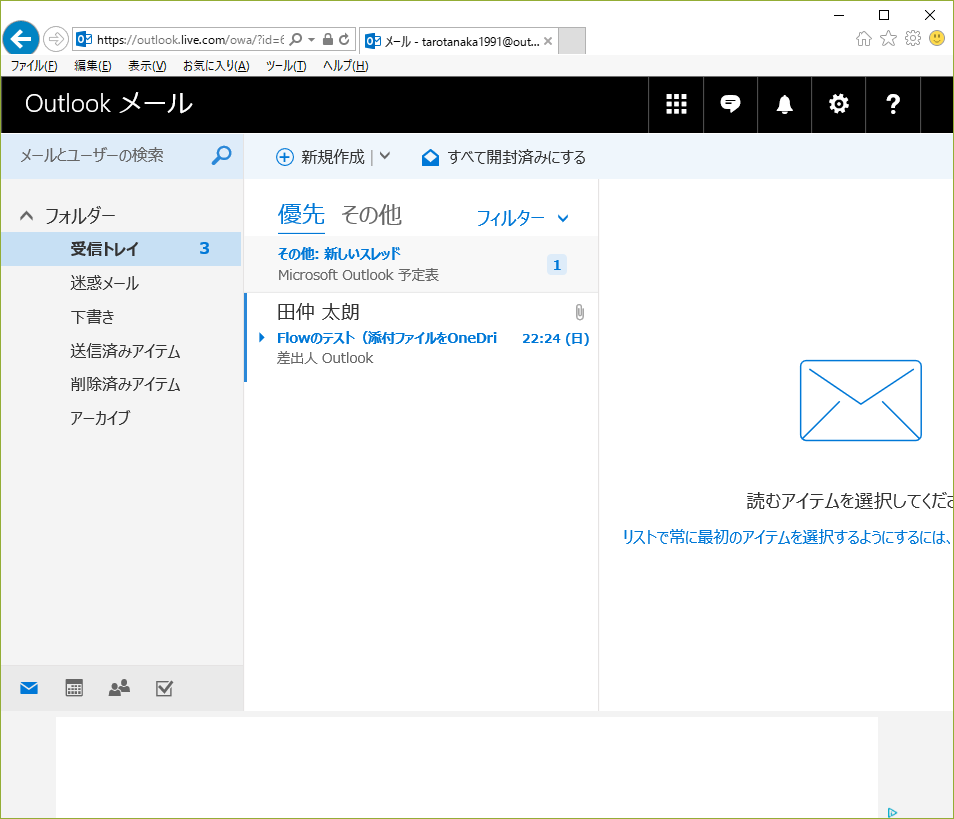This screenshot has height=819, width=954.
Task: Click すべて開封済みにする button
Action: pos(504,157)
